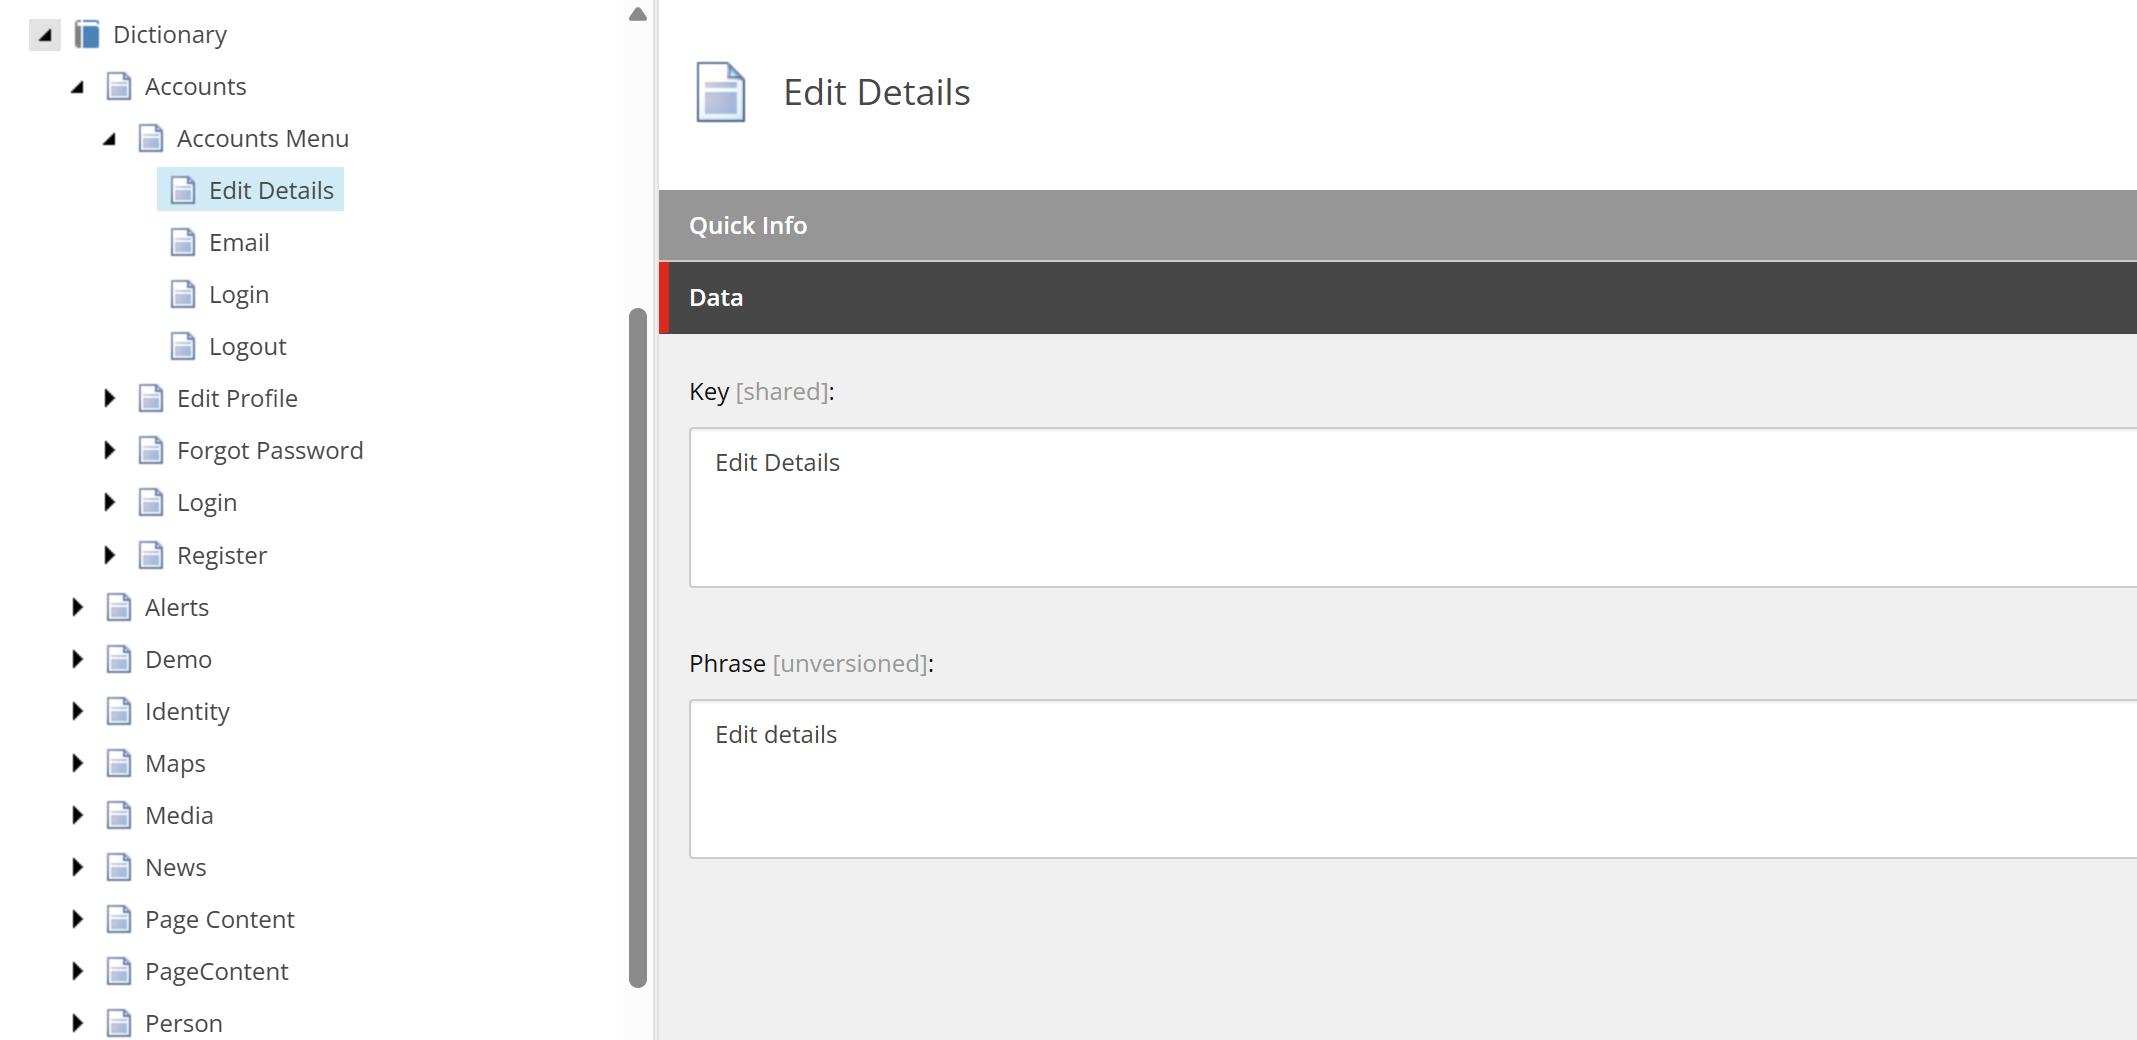The image size is (2137, 1040).
Task: Click the Forgot Password document icon
Action: tap(151, 450)
